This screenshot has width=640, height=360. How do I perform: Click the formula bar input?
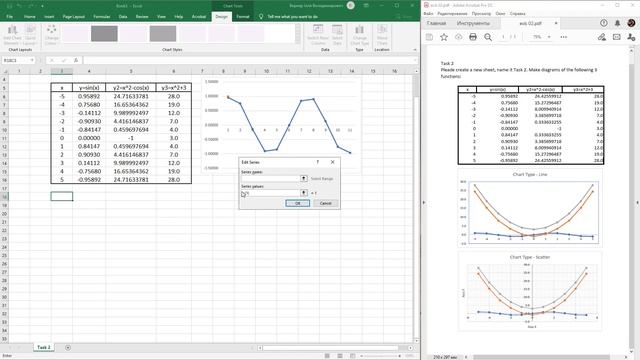tap(250, 60)
